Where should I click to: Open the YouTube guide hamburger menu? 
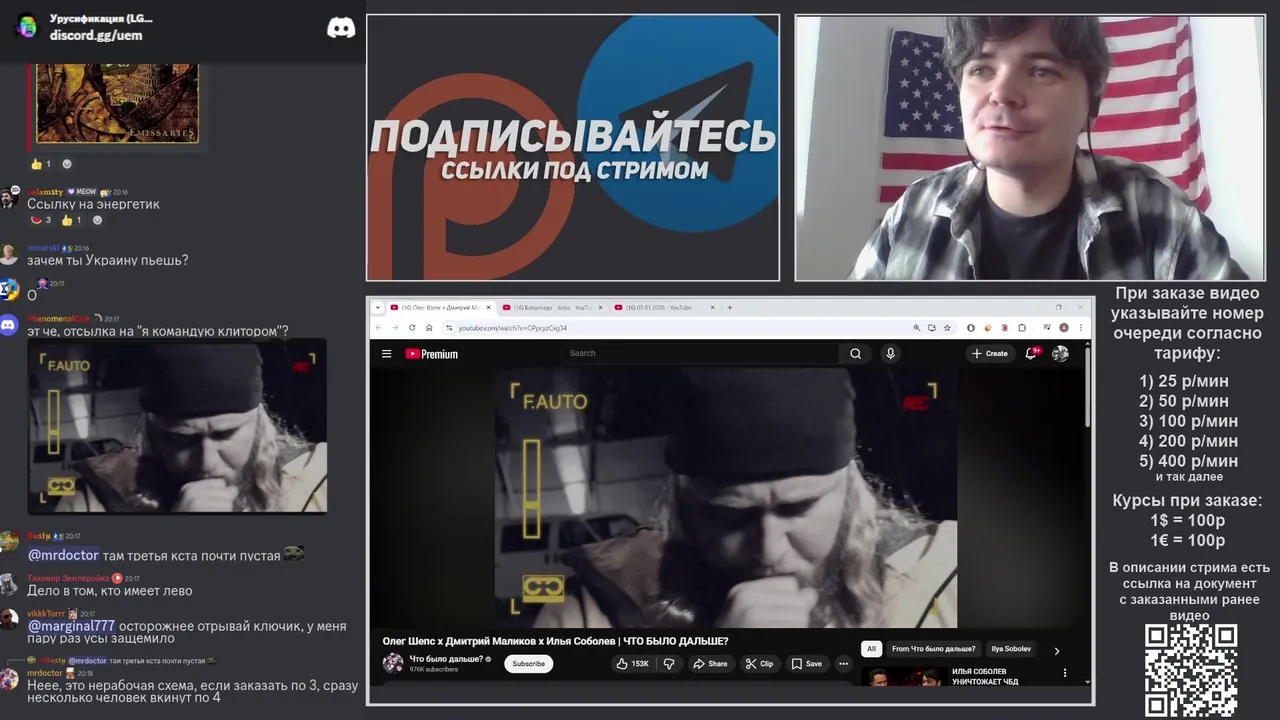tap(386, 353)
